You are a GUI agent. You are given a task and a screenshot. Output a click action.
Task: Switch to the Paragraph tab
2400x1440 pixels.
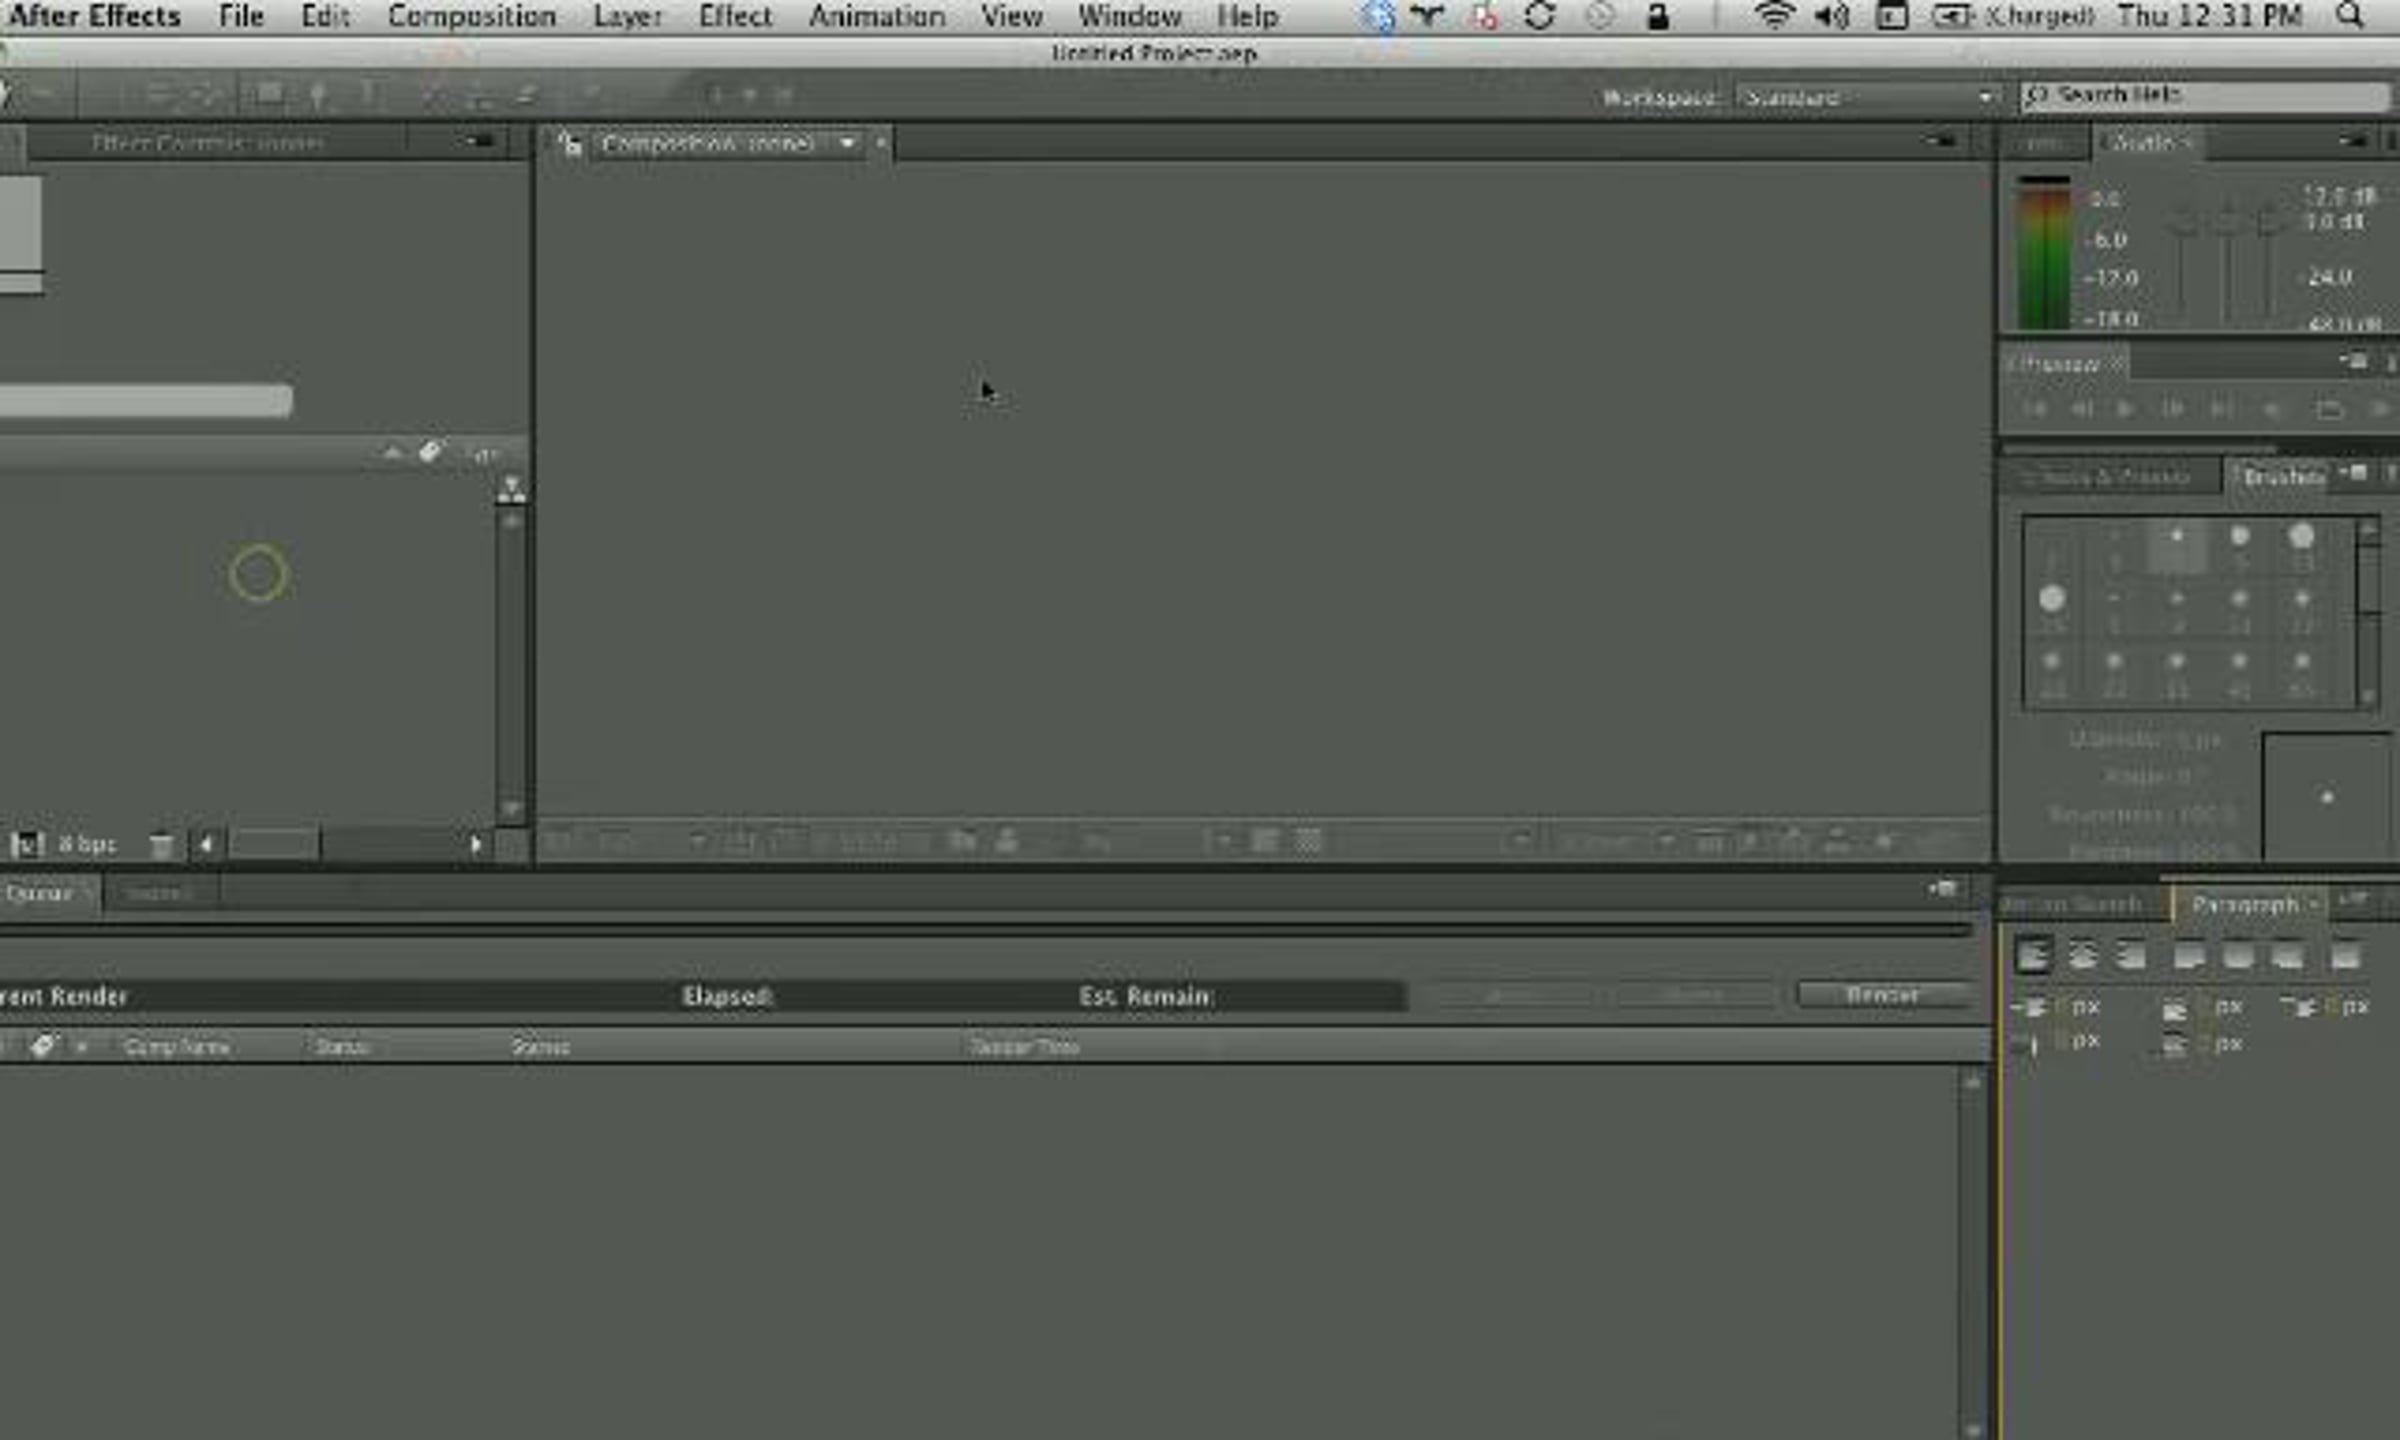tap(2244, 905)
